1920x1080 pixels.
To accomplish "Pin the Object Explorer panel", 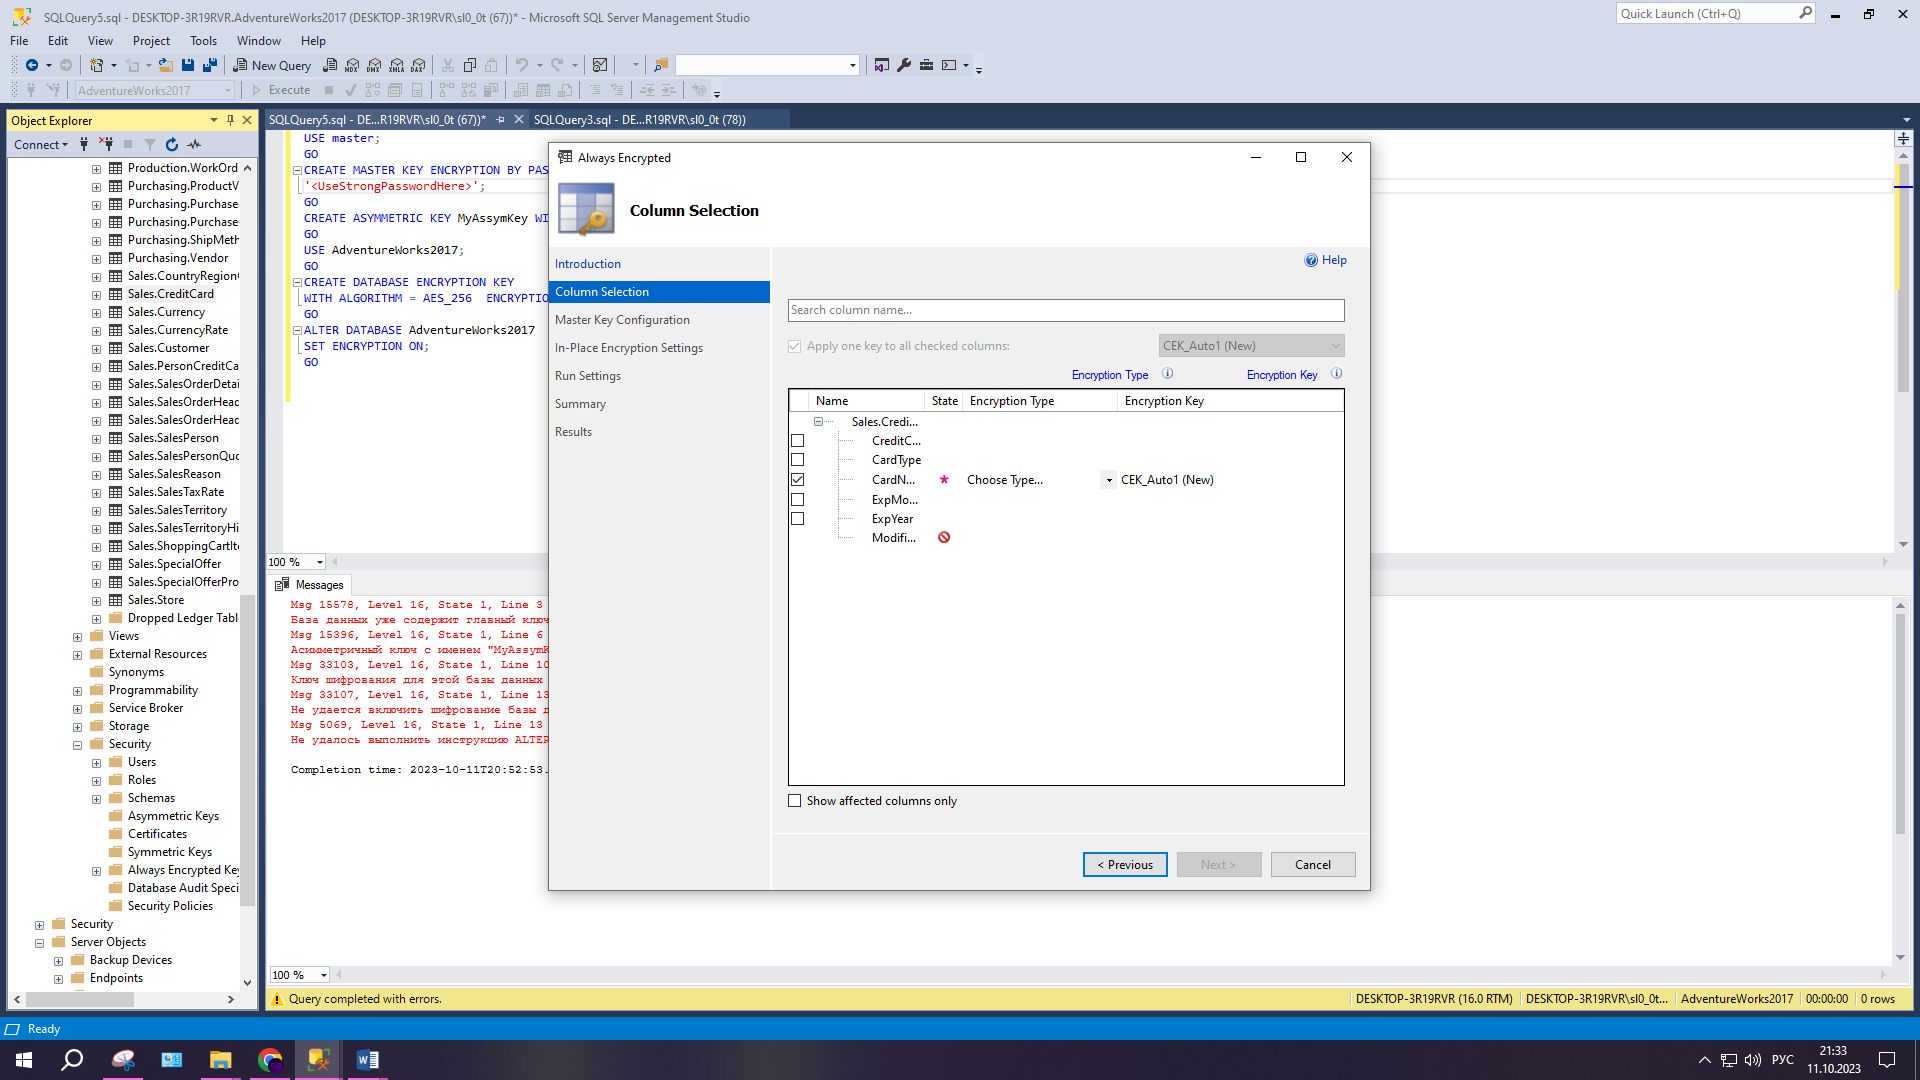I will (x=230, y=120).
